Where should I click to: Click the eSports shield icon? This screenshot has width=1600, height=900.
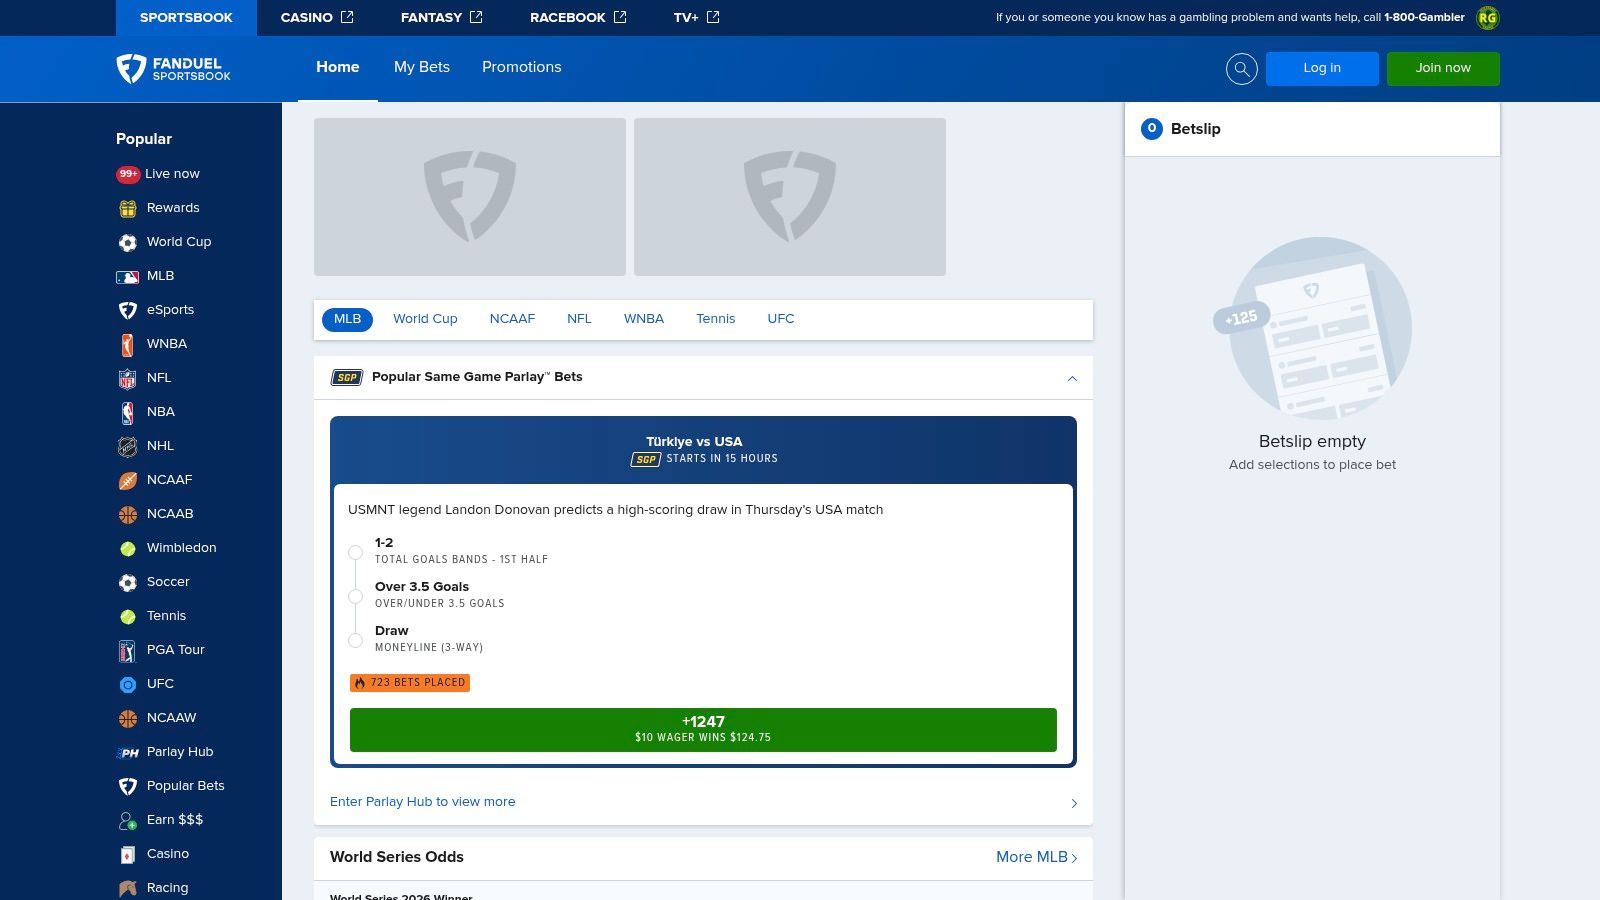128,310
